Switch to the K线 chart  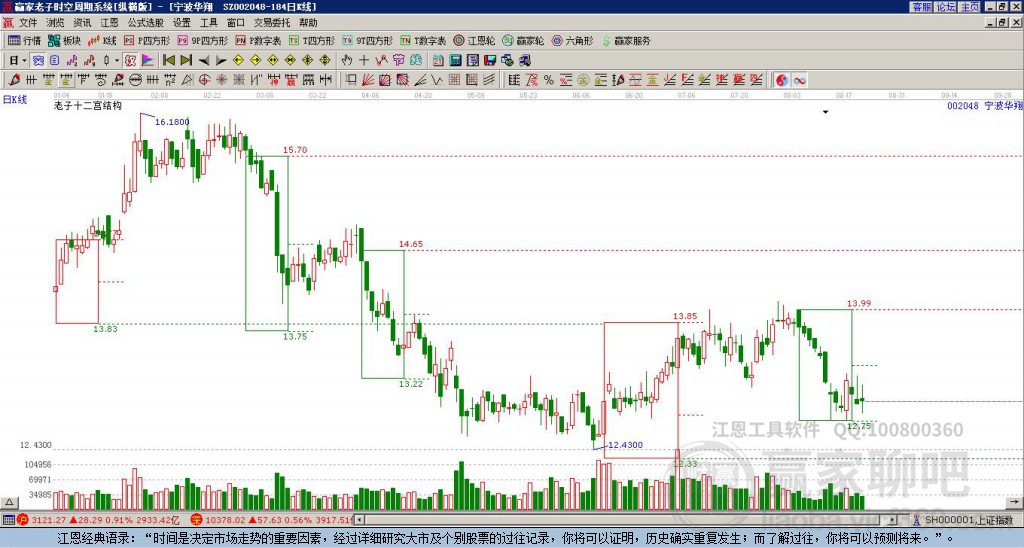[102, 40]
